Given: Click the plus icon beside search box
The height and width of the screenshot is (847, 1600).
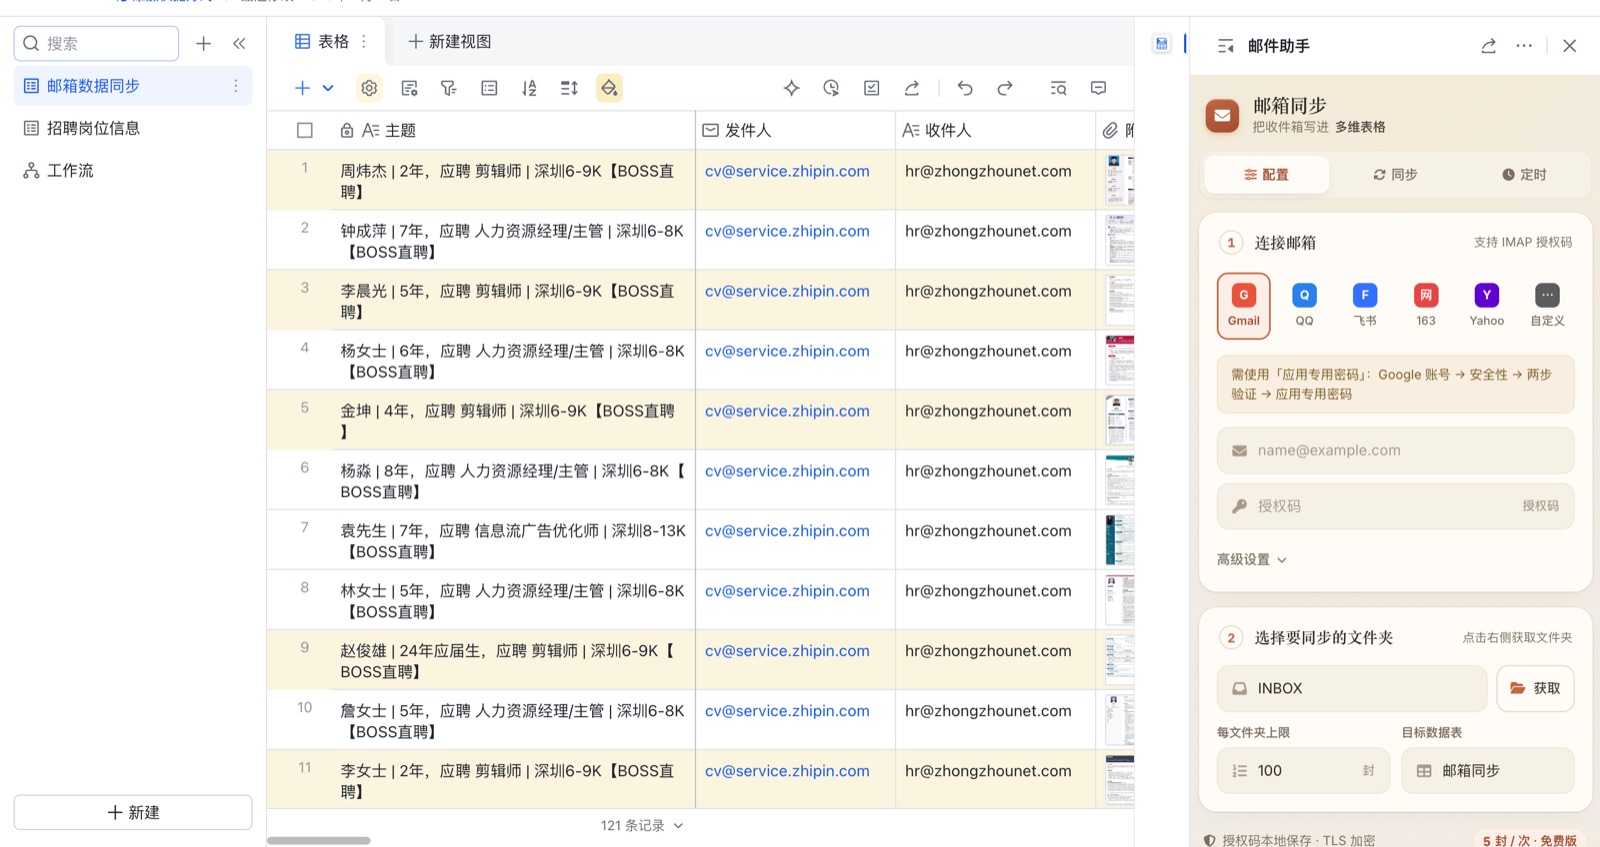Looking at the screenshot, I should tap(204, 43).
